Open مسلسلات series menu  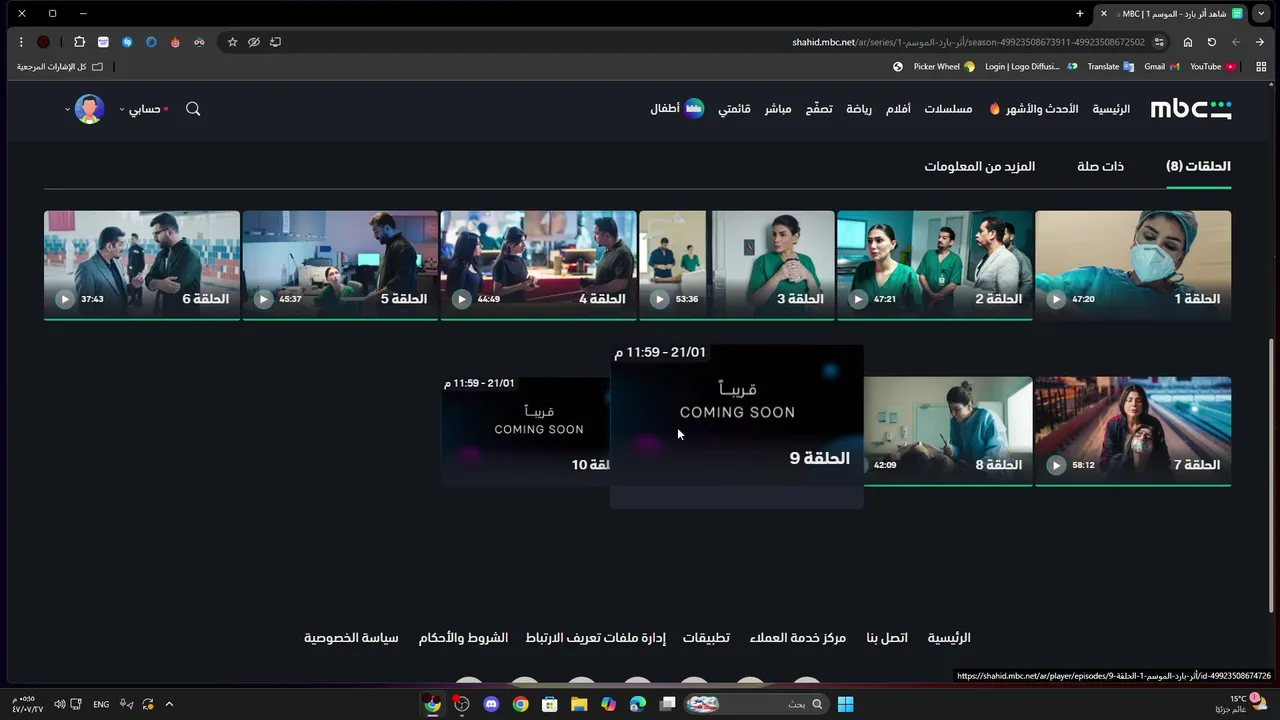click(x=948, y=109)
